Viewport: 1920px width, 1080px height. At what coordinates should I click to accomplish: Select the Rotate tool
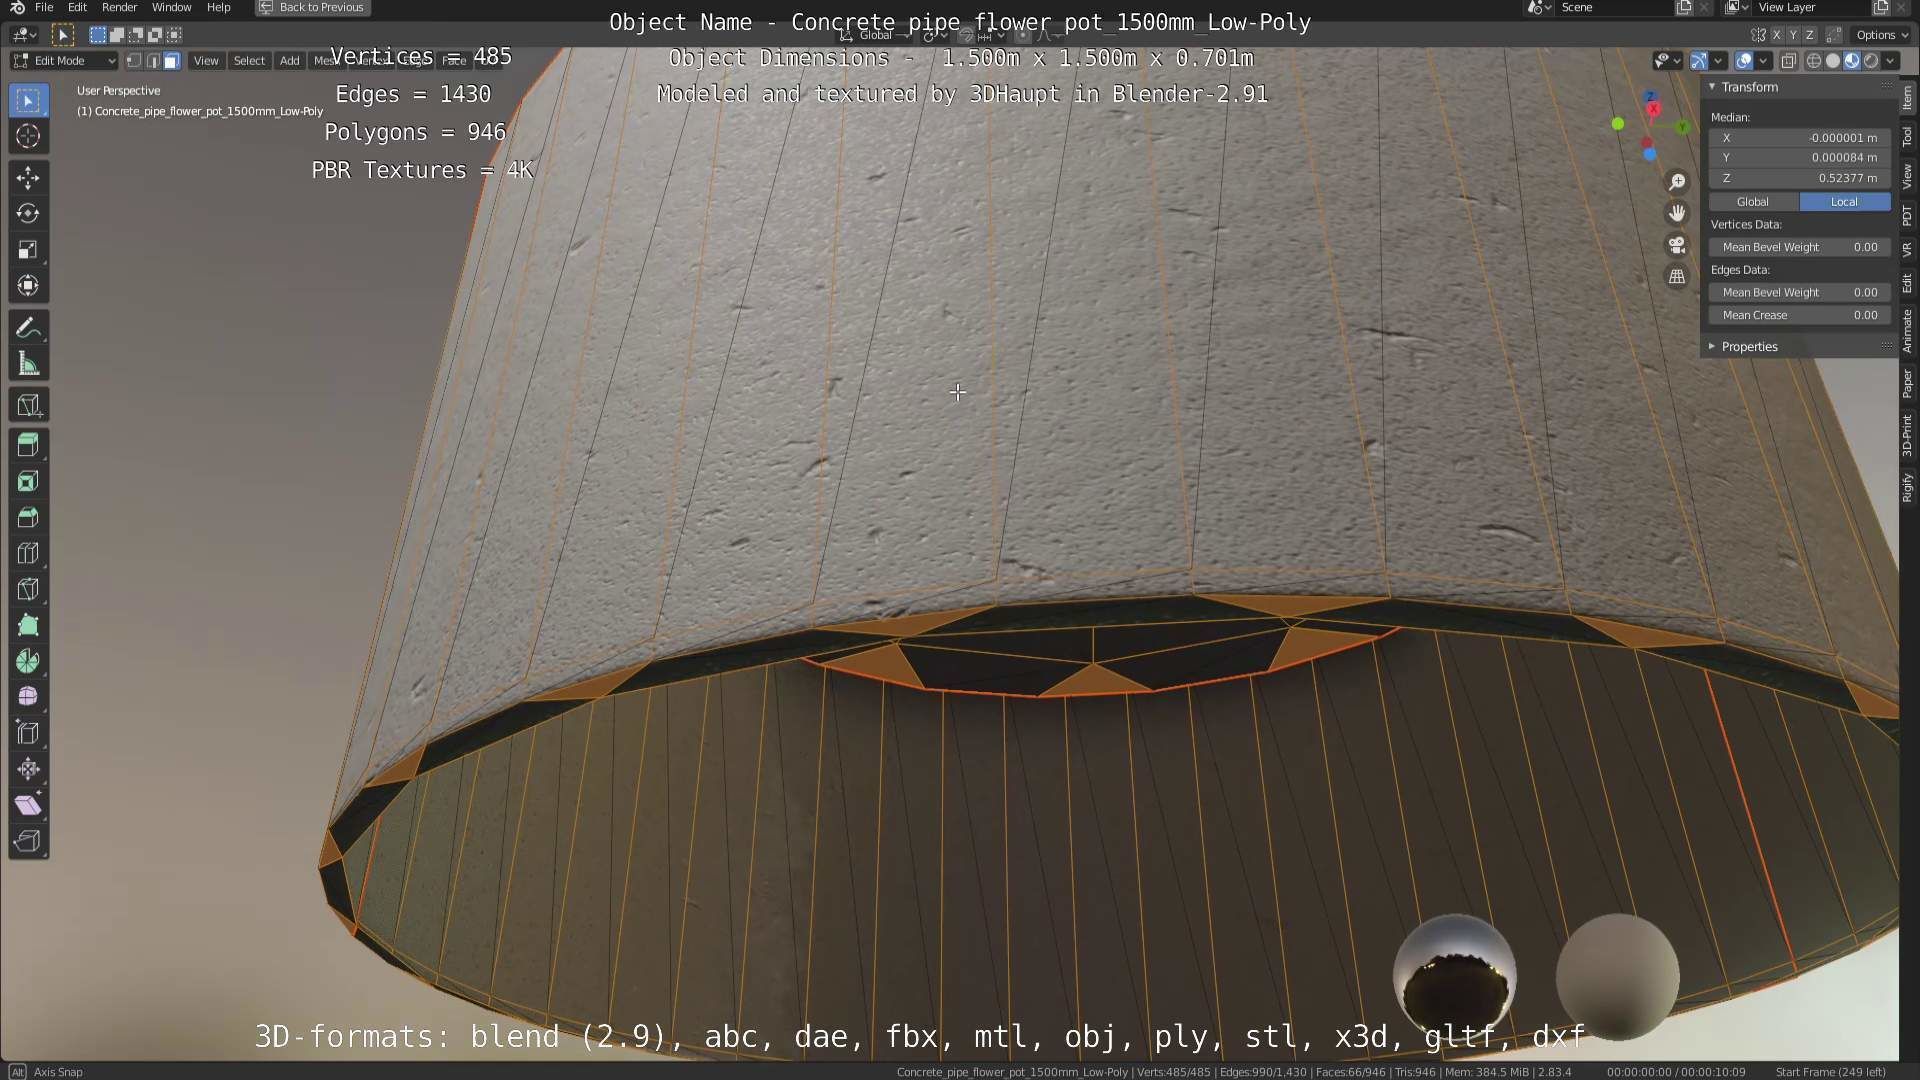pos(28,213)
